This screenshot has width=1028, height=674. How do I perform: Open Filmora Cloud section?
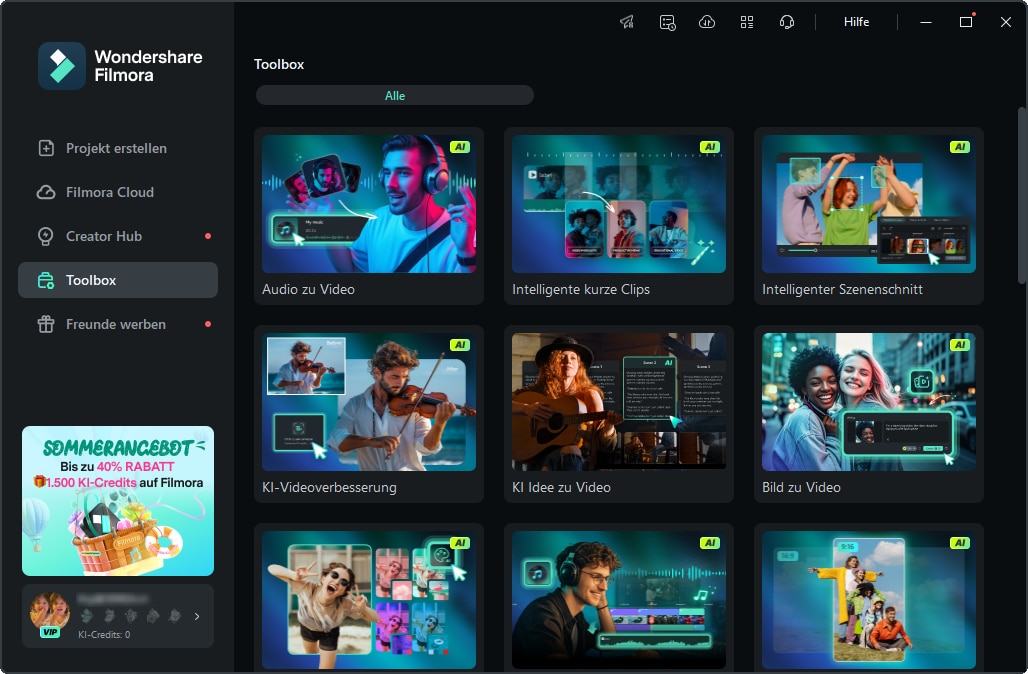click(118, 192)
